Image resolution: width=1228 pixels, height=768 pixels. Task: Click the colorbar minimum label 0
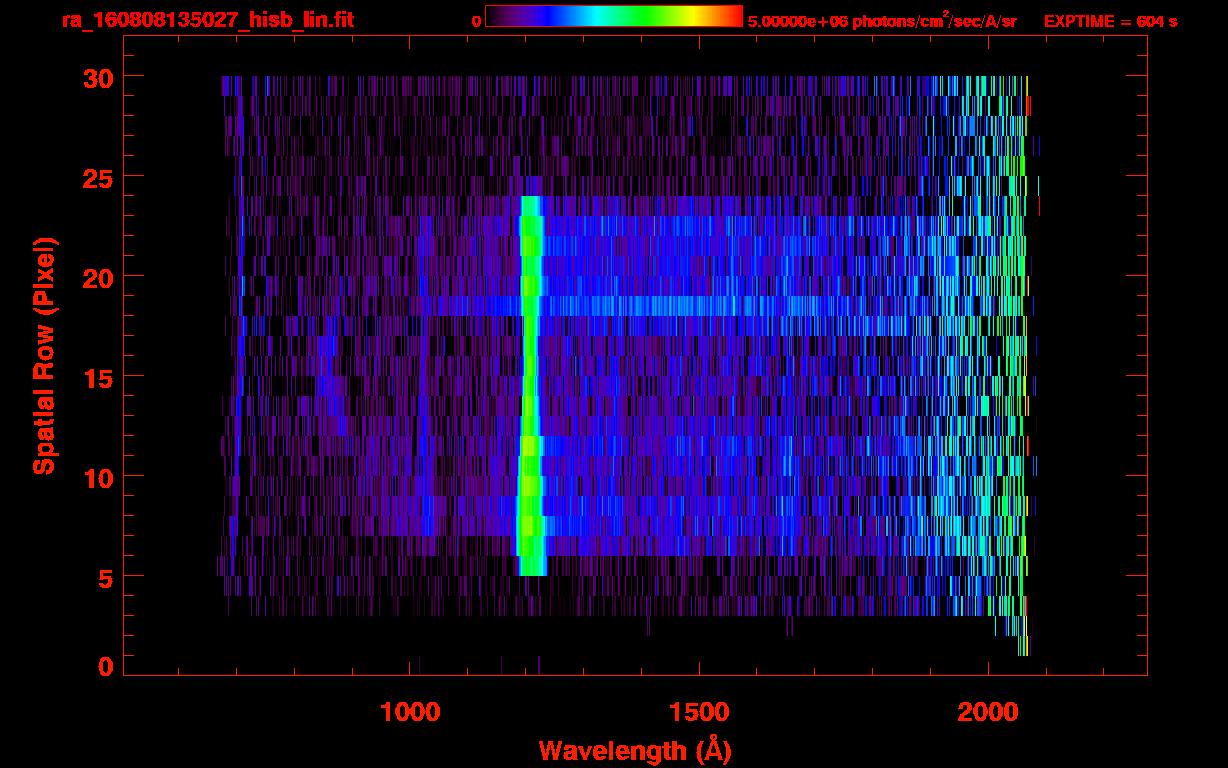(476, 21)
